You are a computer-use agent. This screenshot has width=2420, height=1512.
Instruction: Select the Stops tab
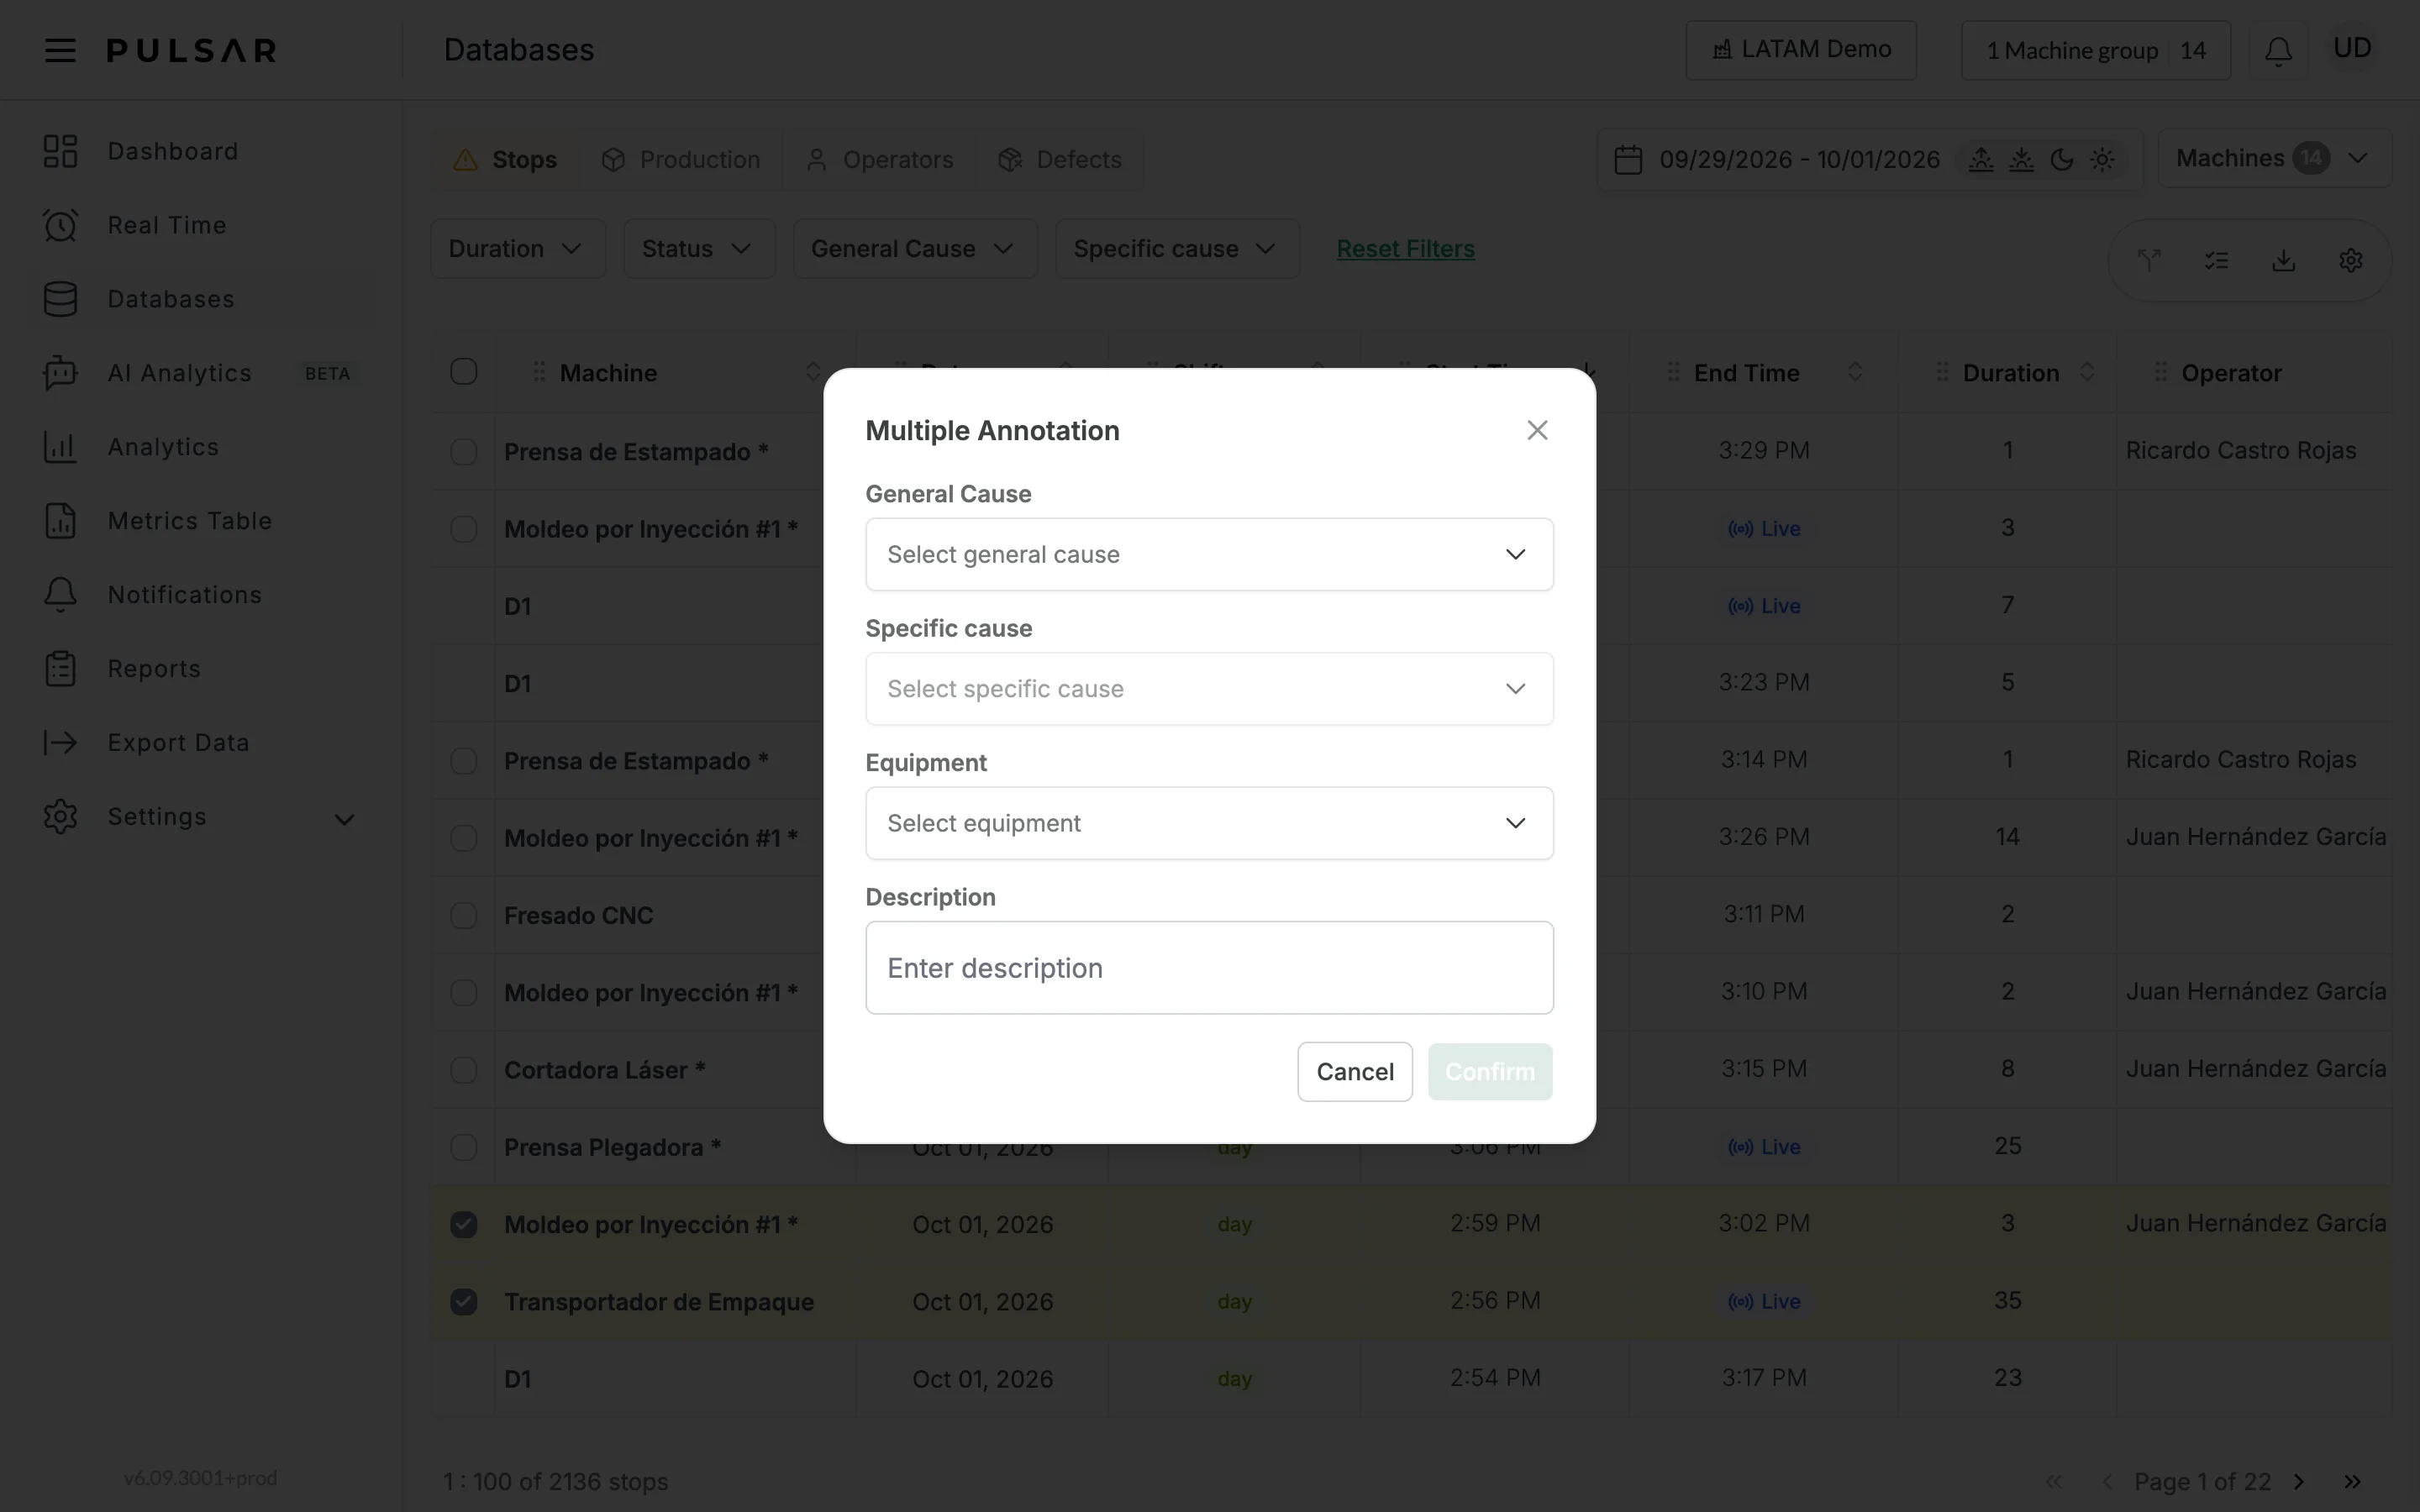(506, 160)
